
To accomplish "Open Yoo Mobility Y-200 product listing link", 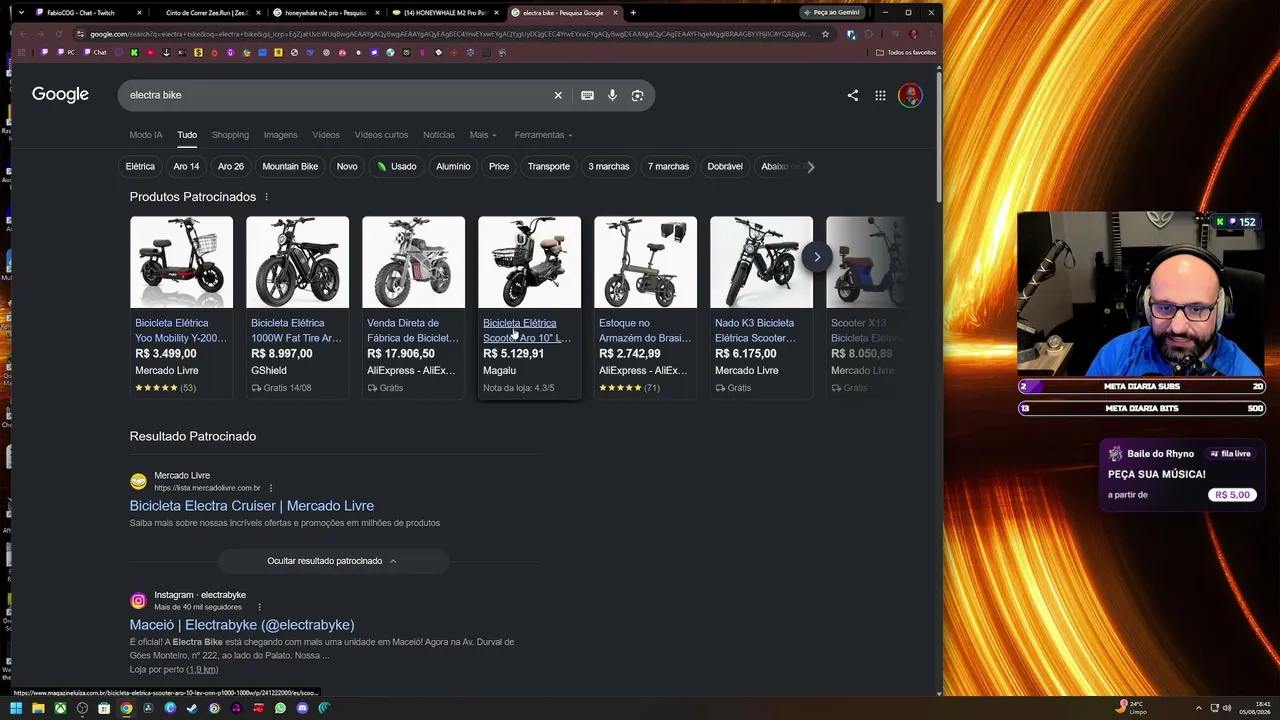I will click(181, 330).
